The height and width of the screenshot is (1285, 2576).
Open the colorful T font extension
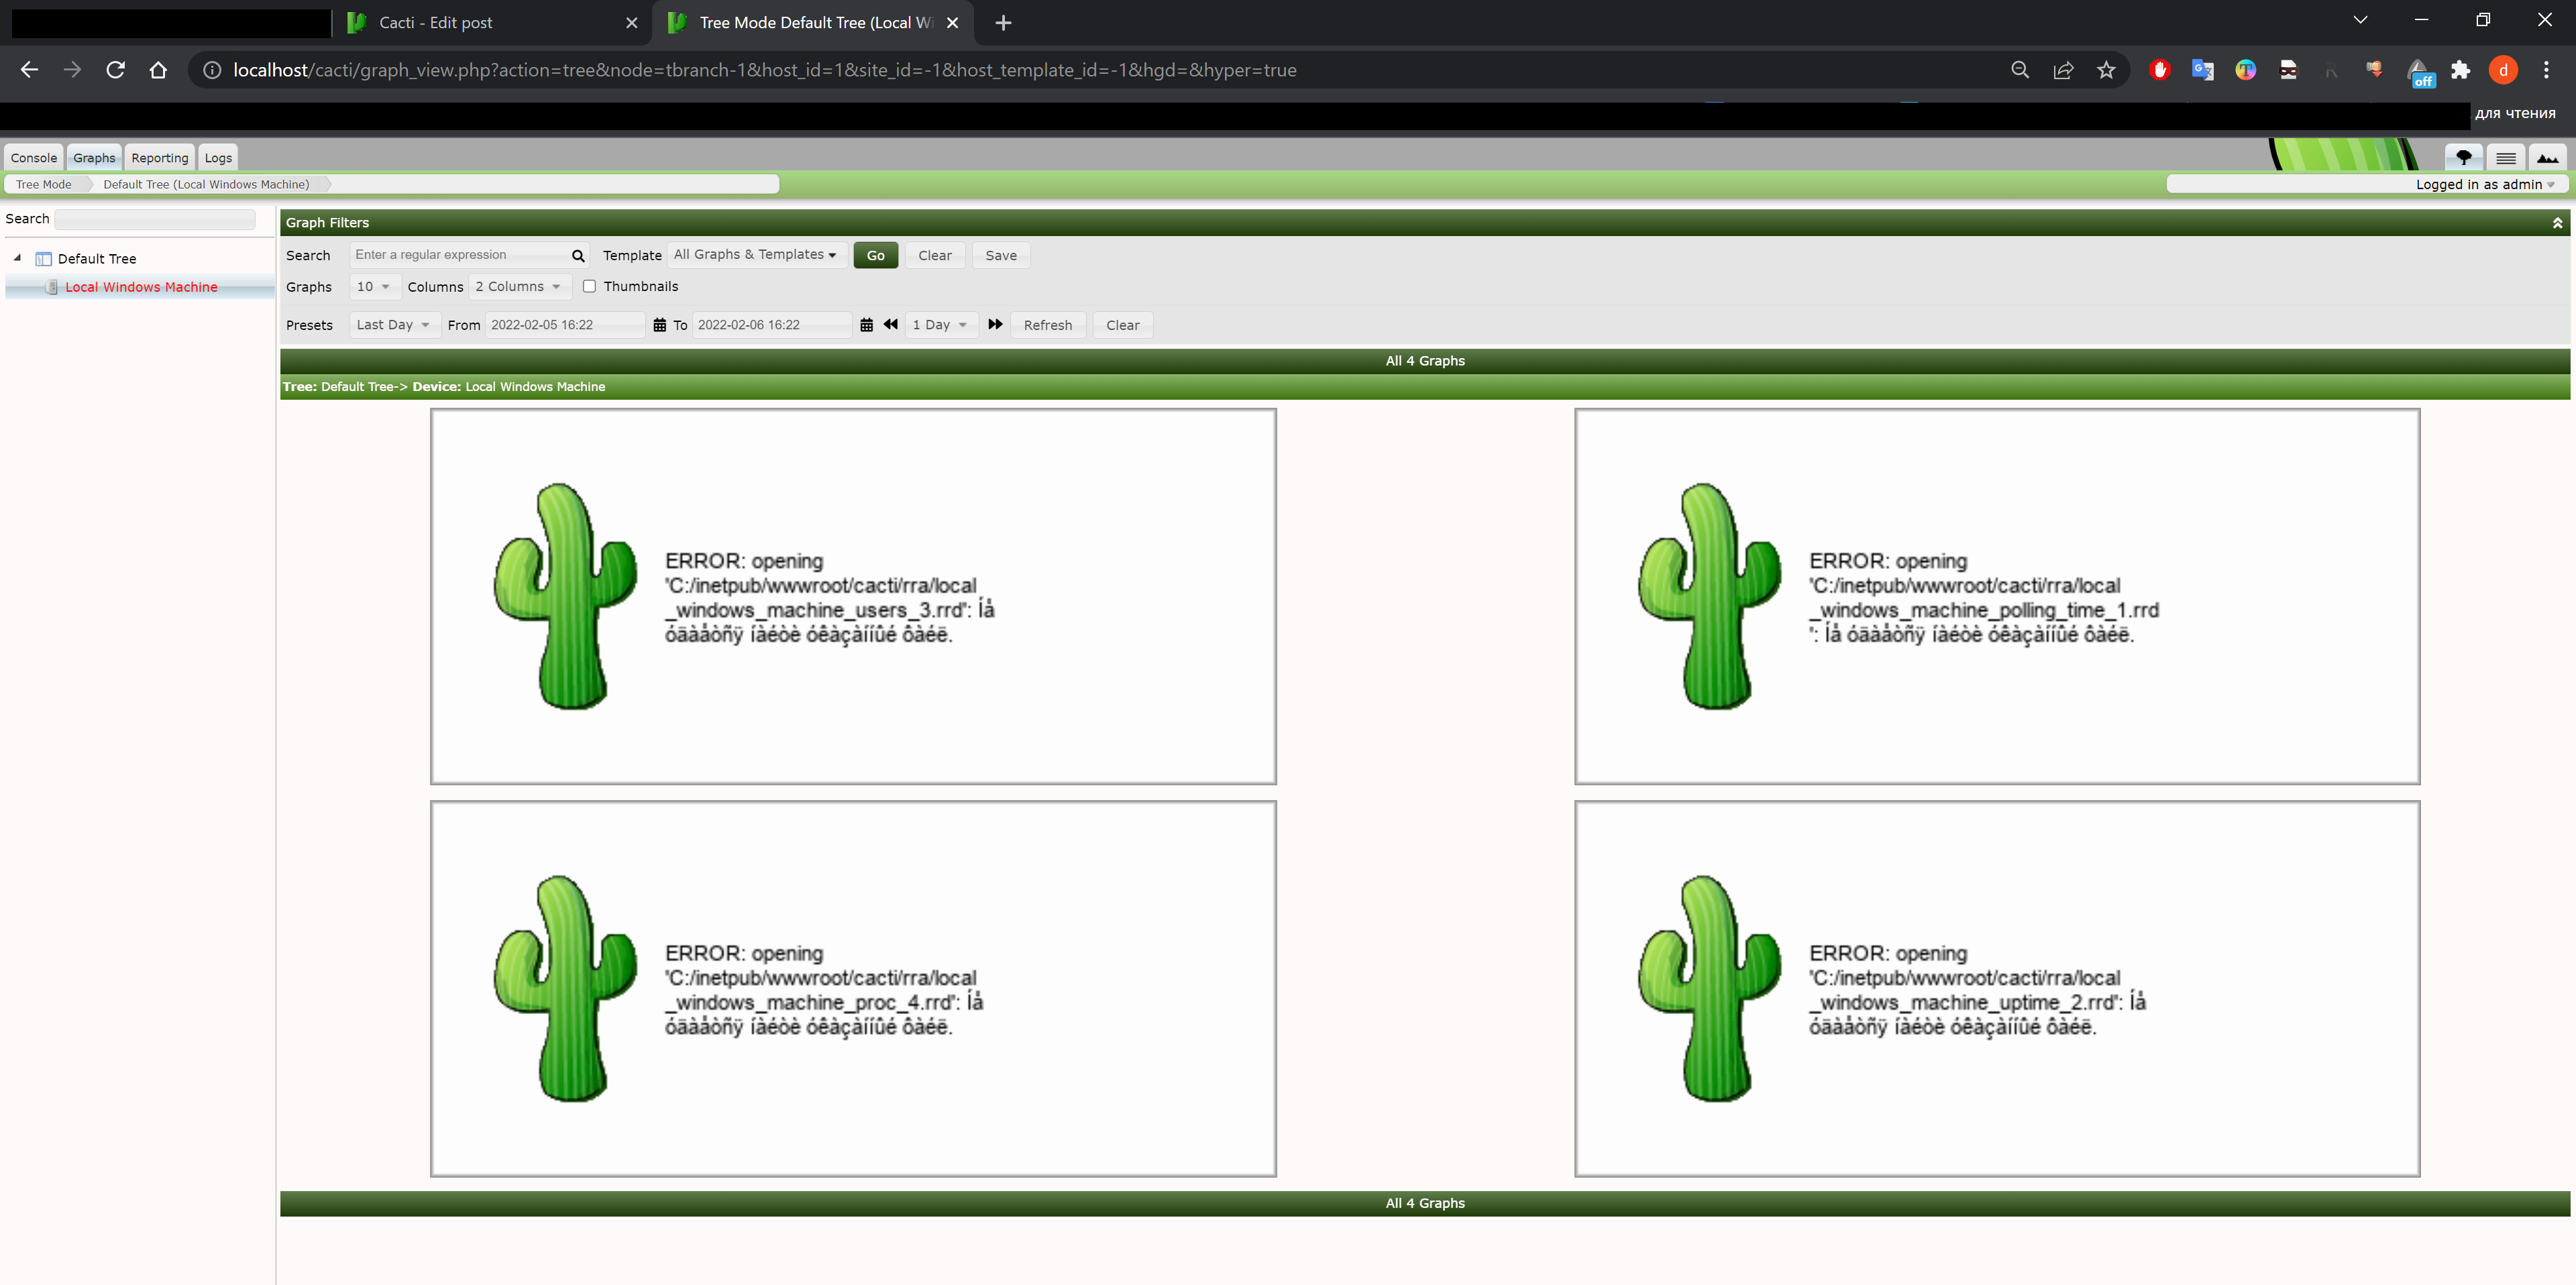(2245, 70)
